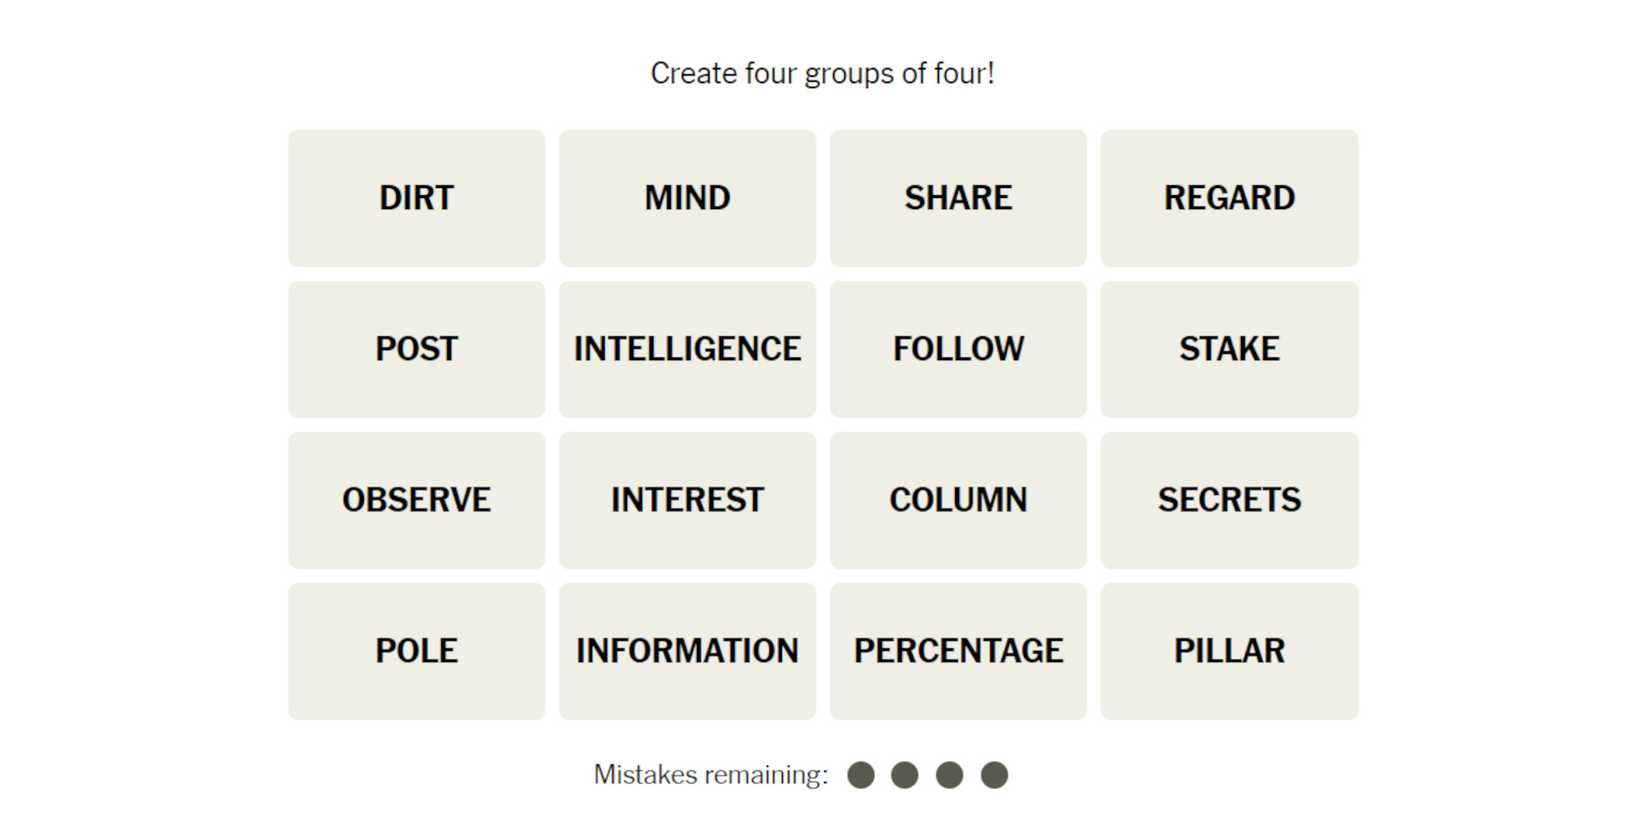Screen dimensions: 1650x825
Task: Select the FOLLOW word tile
Action: point(958,349)
